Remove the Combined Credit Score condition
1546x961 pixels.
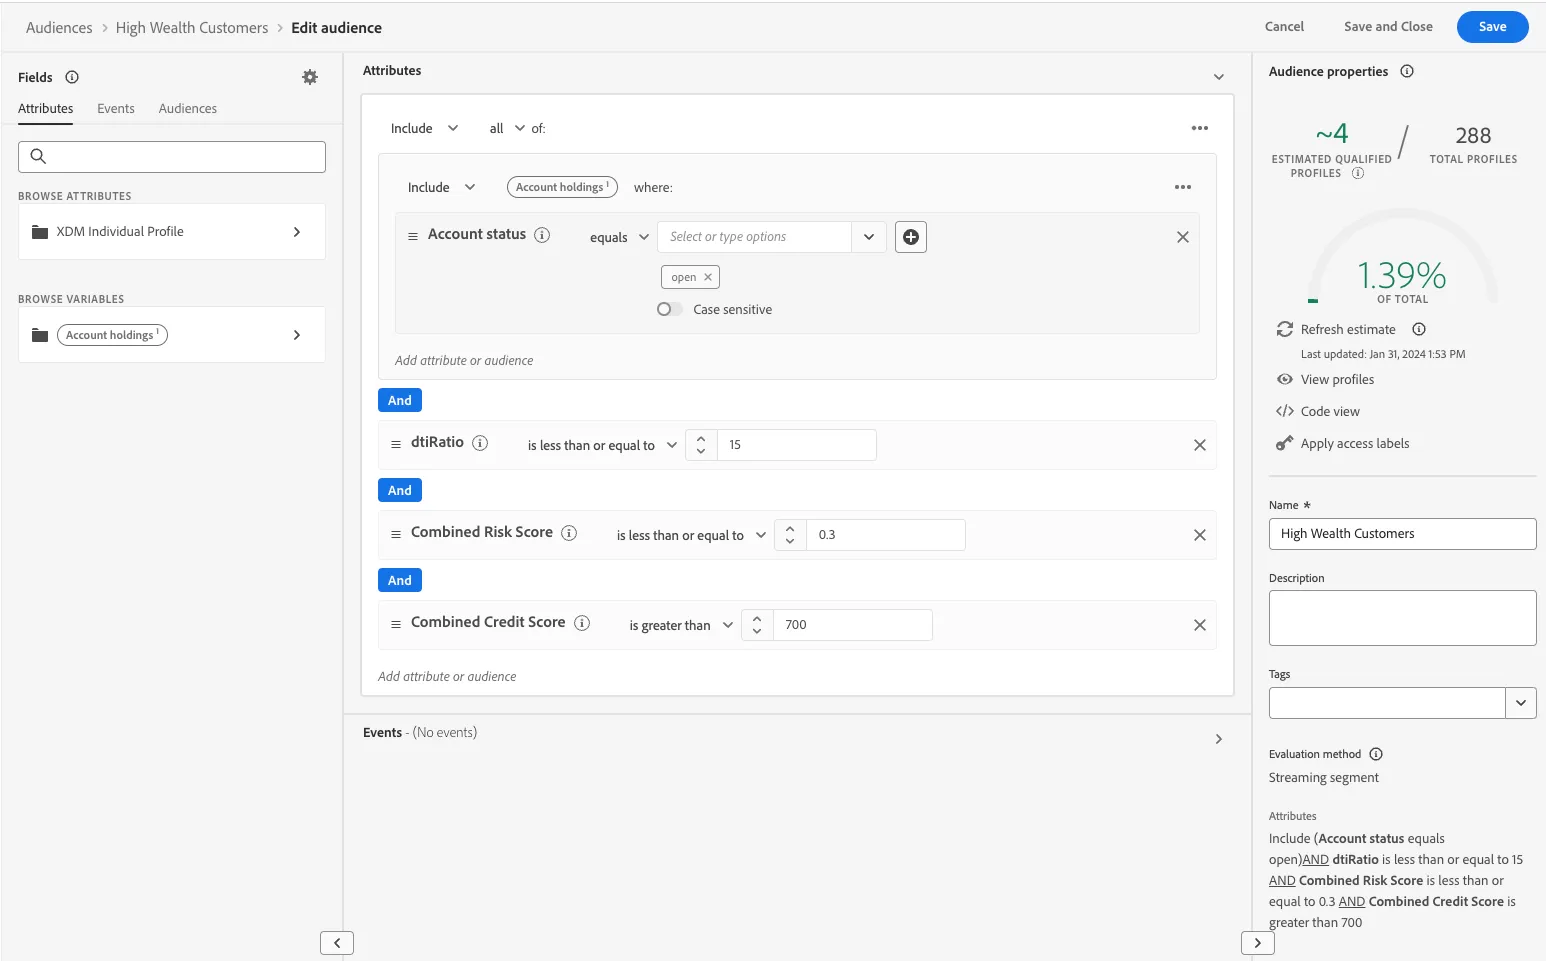1200,625
